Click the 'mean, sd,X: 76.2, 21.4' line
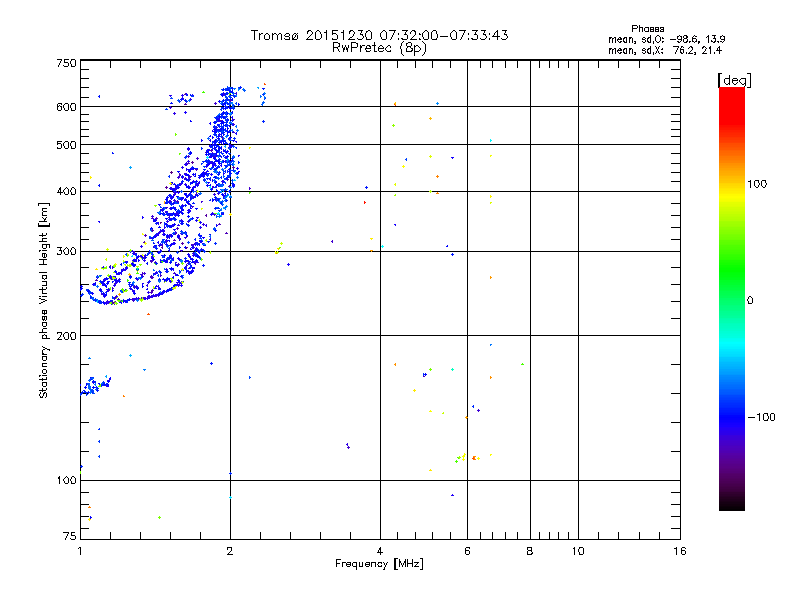Image resolution: width=800 pixels, height=600 pixels. pos(665,50)
